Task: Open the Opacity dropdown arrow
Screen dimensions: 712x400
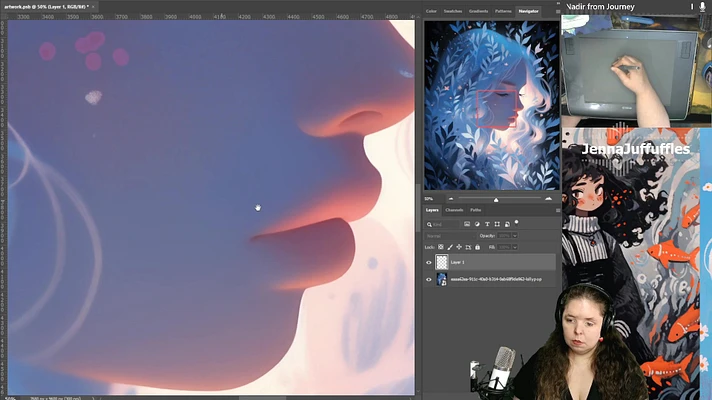Action: (514, 236)
